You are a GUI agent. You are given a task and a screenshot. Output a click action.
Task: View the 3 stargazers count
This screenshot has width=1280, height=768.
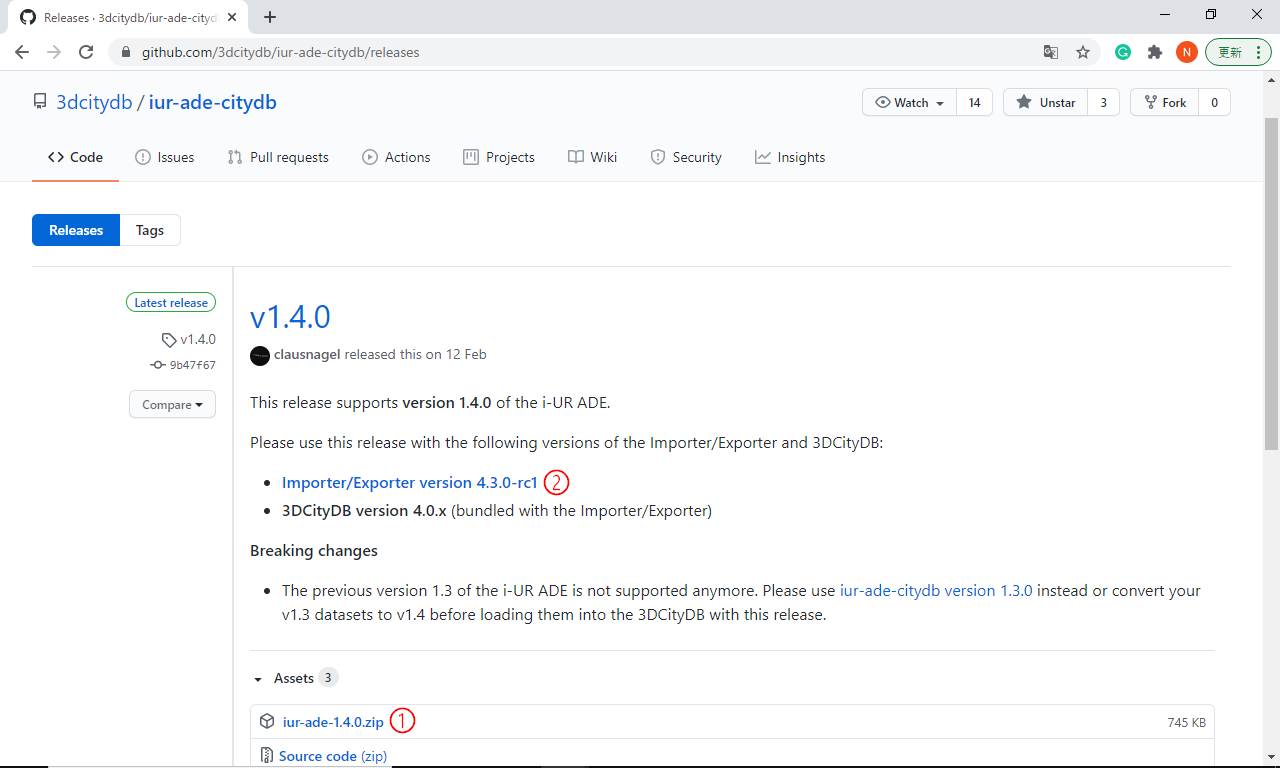[1103, 102]
